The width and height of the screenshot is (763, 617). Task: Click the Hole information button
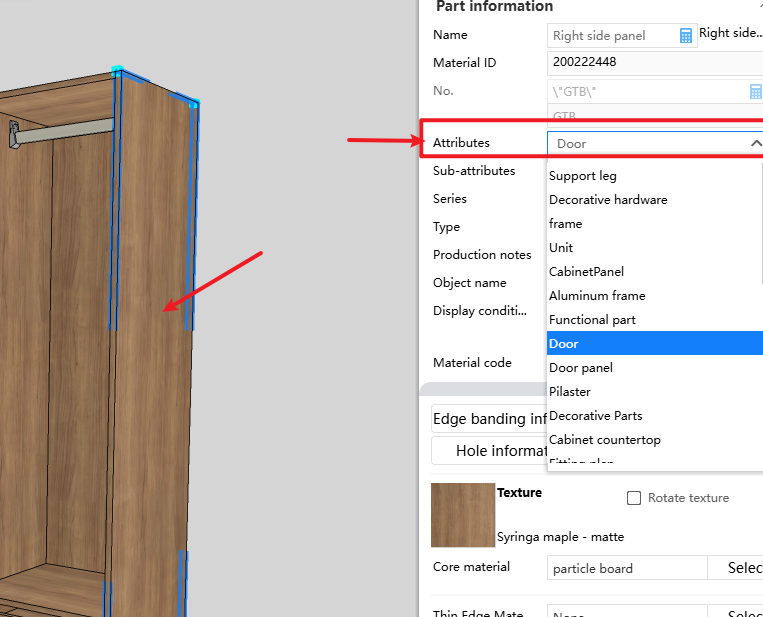(489, 451)
